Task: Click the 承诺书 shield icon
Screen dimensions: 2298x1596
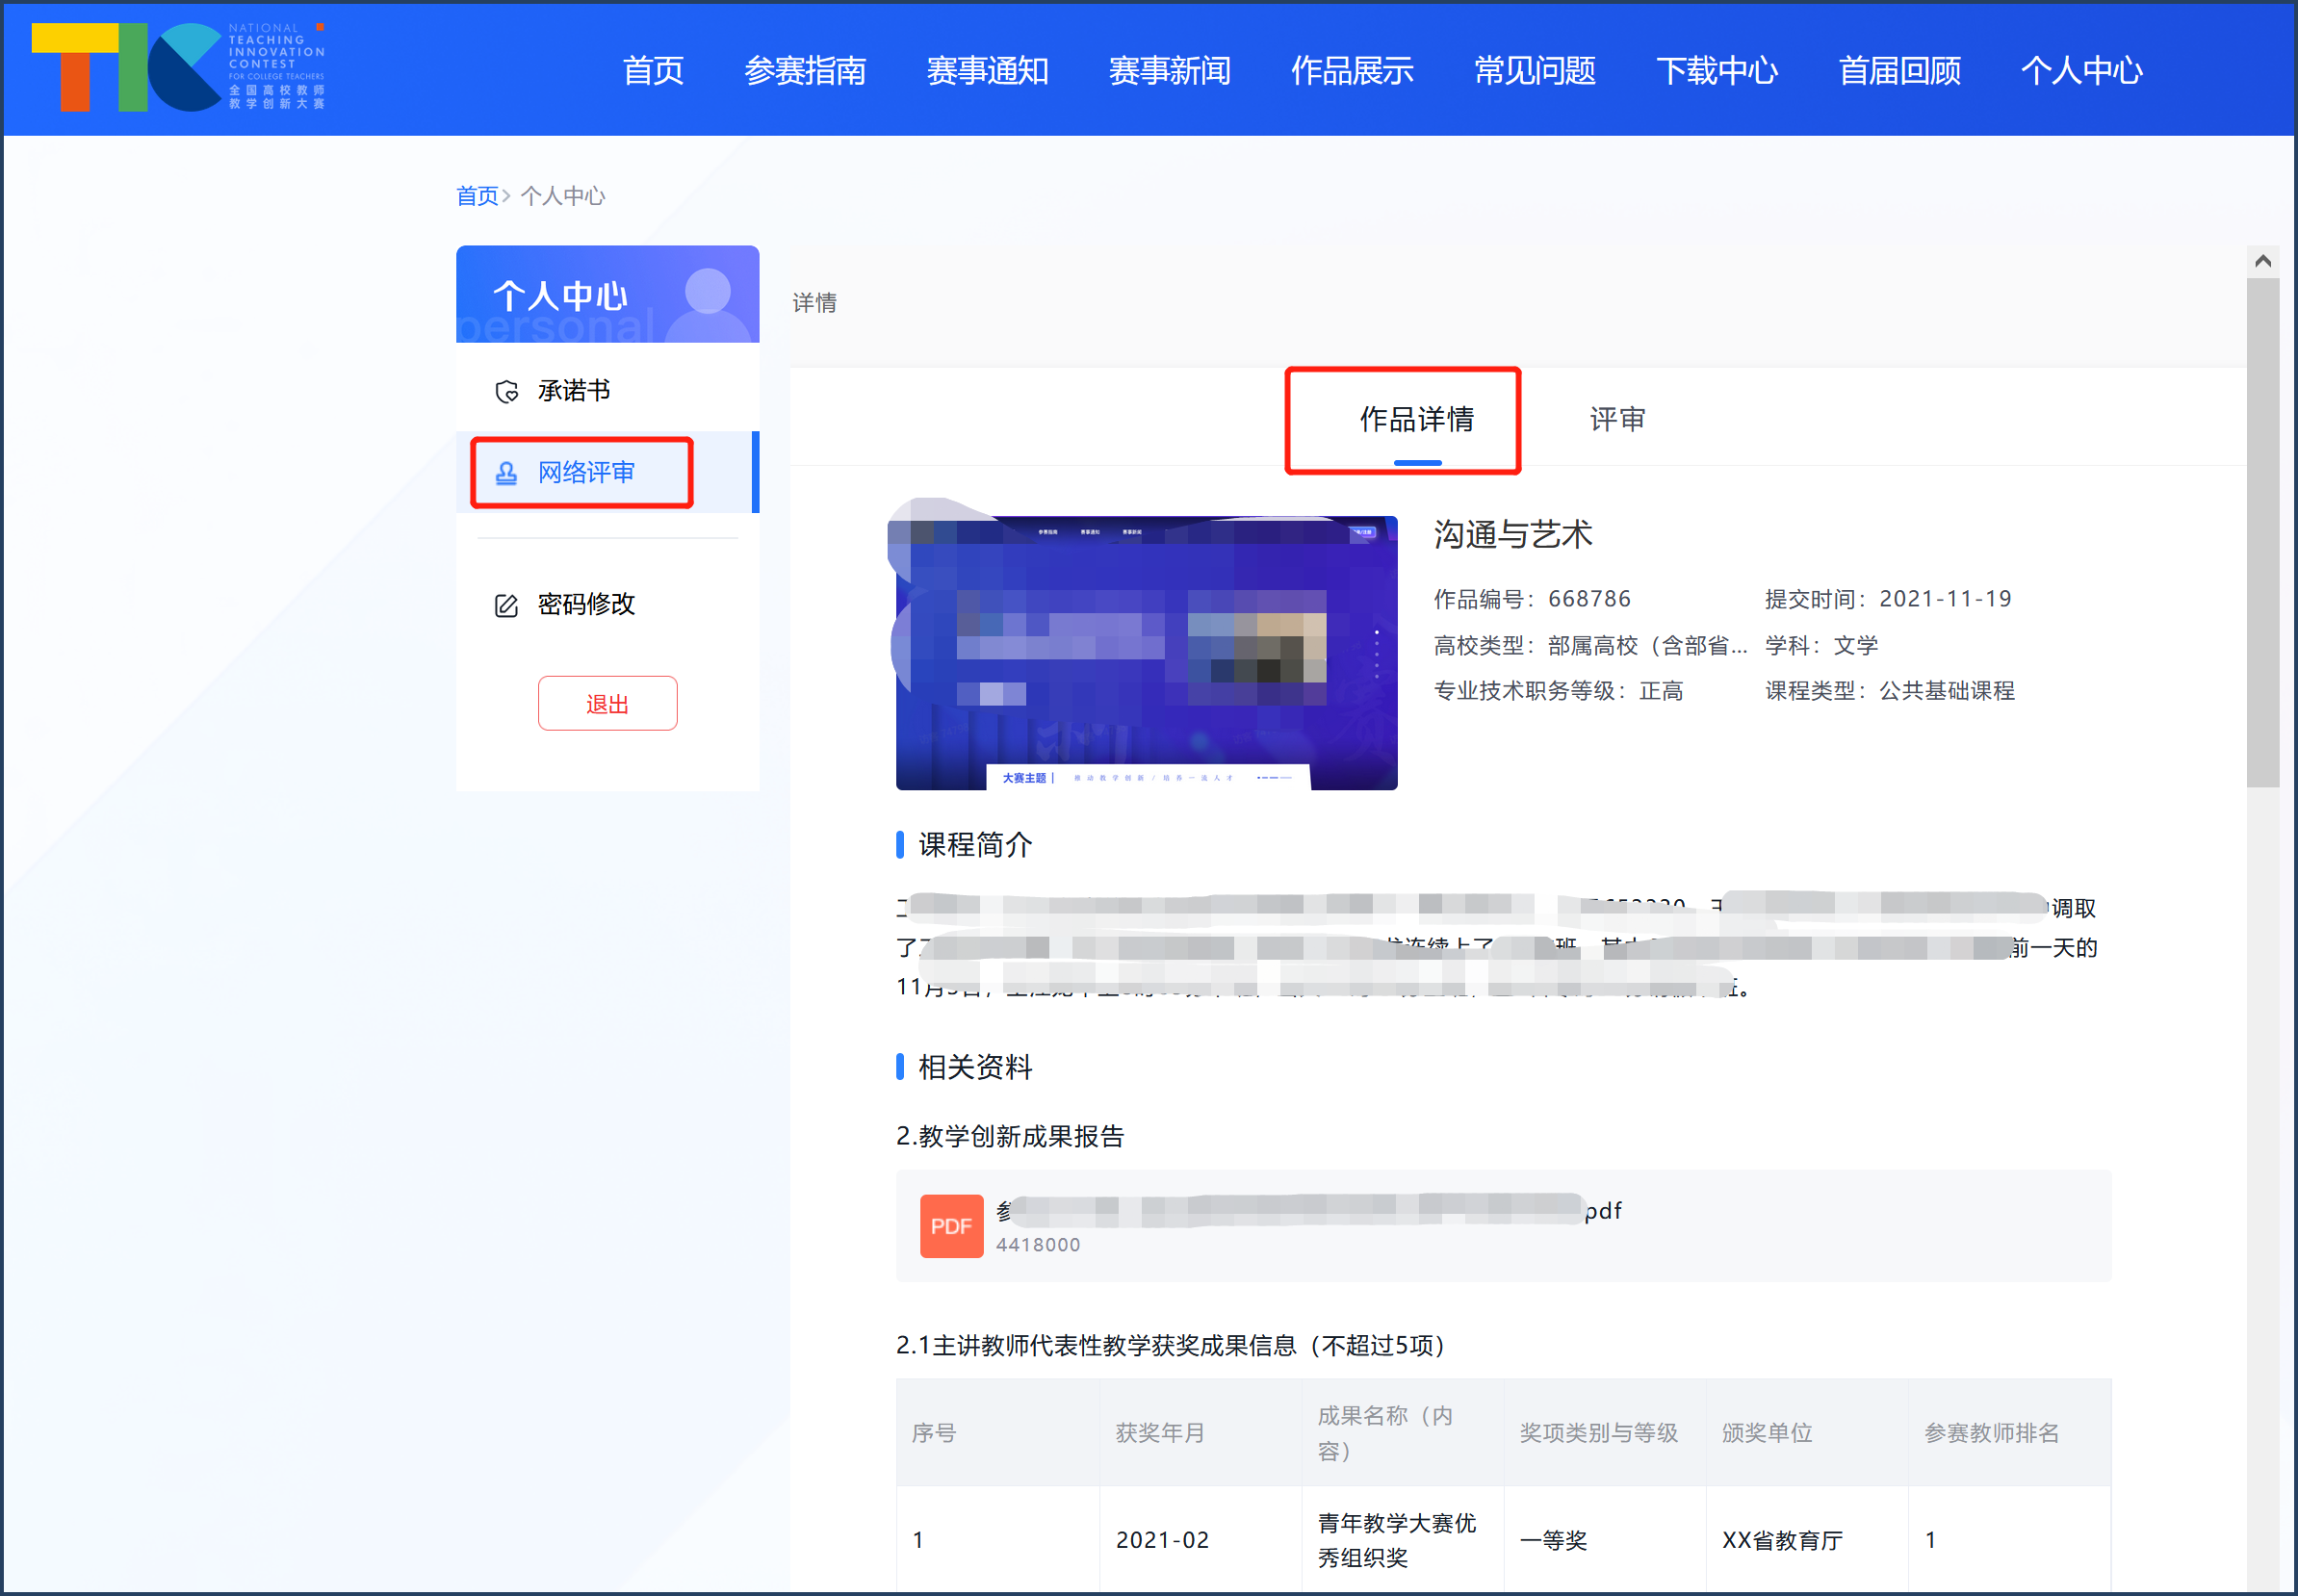Action: click(507, 391)
